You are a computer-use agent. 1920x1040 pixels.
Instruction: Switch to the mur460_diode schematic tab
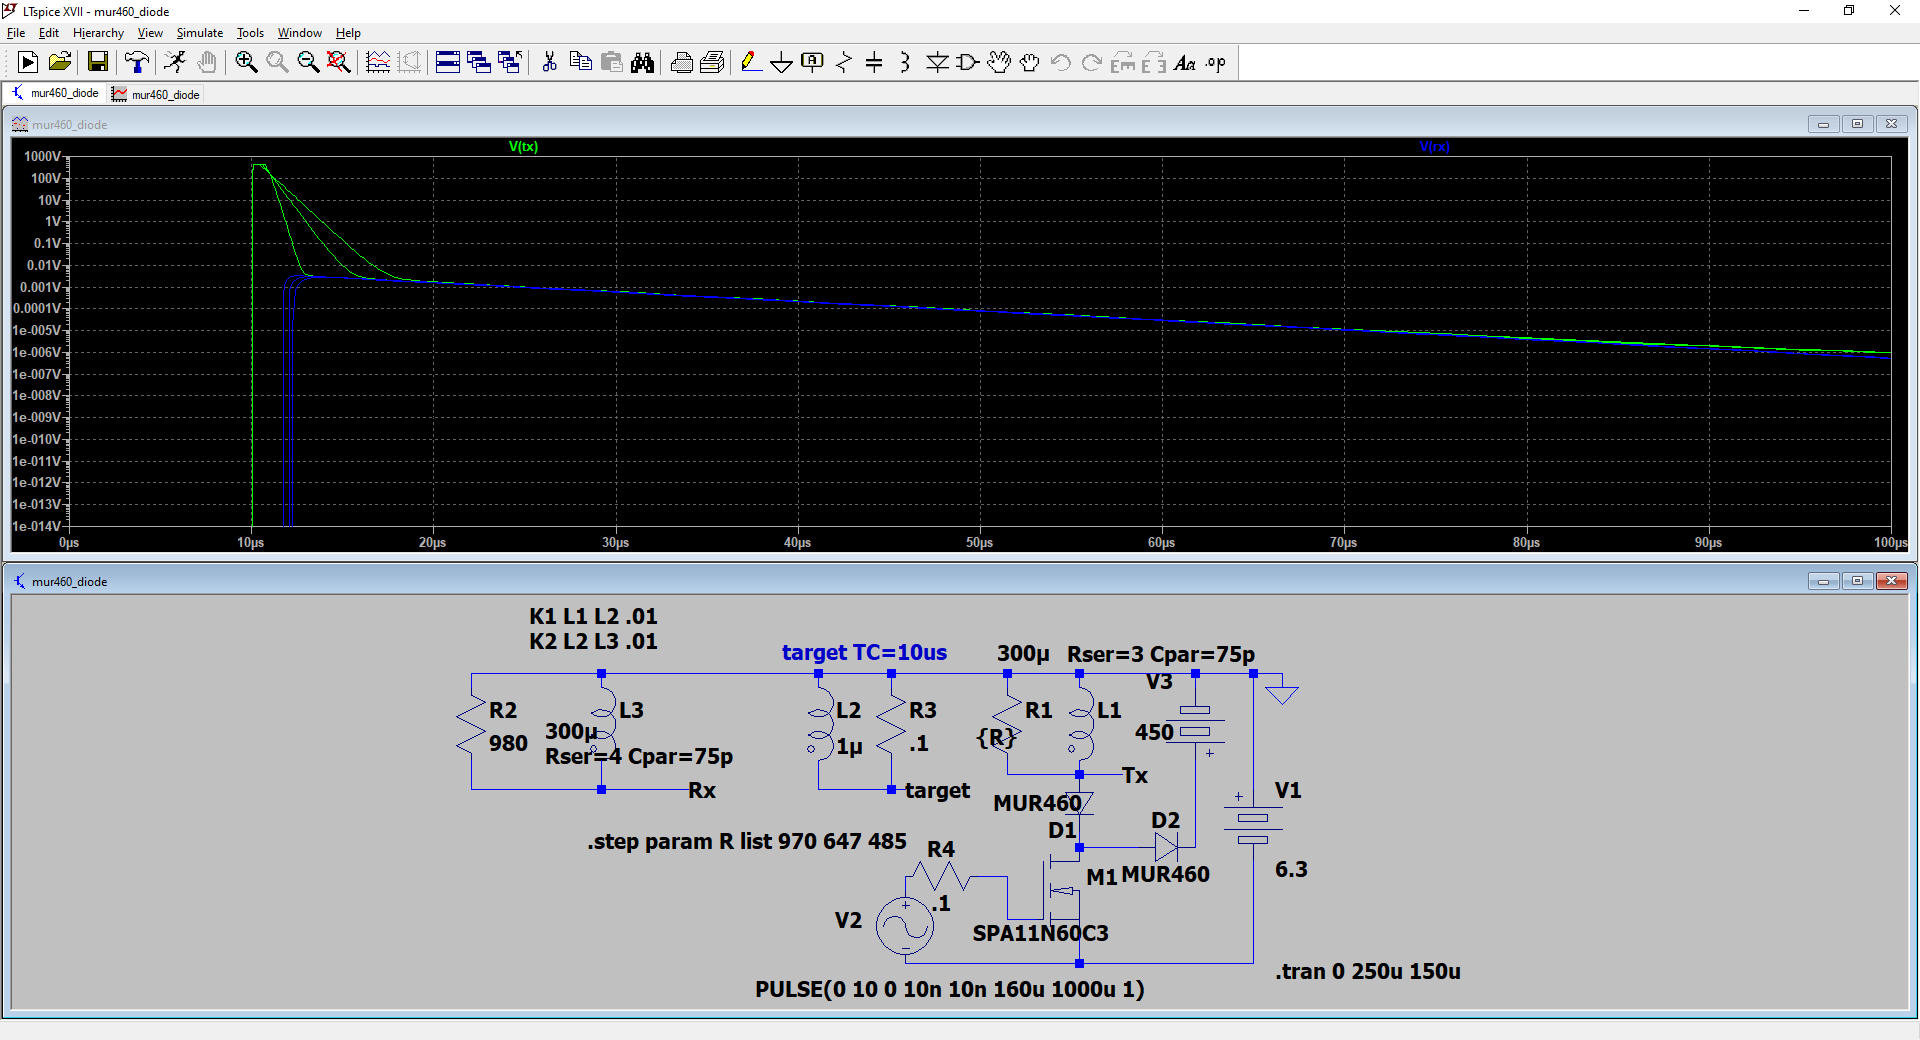pos(56,94)
